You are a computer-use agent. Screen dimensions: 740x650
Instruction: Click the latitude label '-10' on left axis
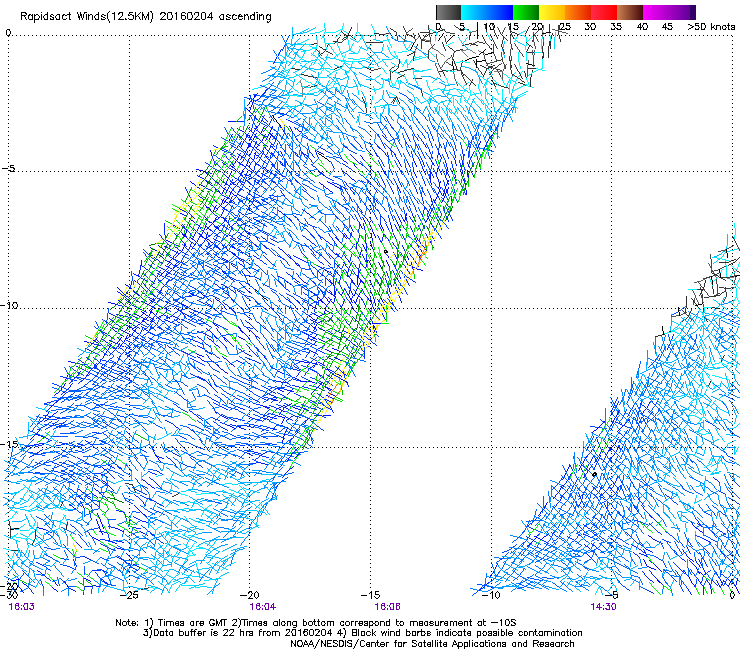tap(9, 305)
